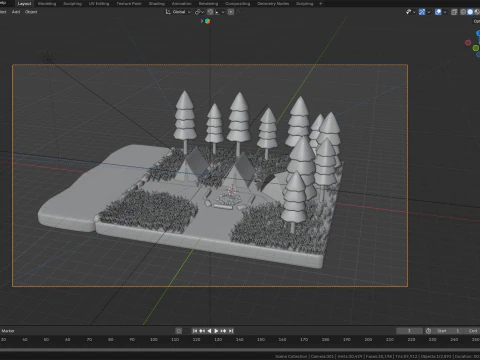Click the orange camera frame border

pyautogui.click(x=210, y=65)
